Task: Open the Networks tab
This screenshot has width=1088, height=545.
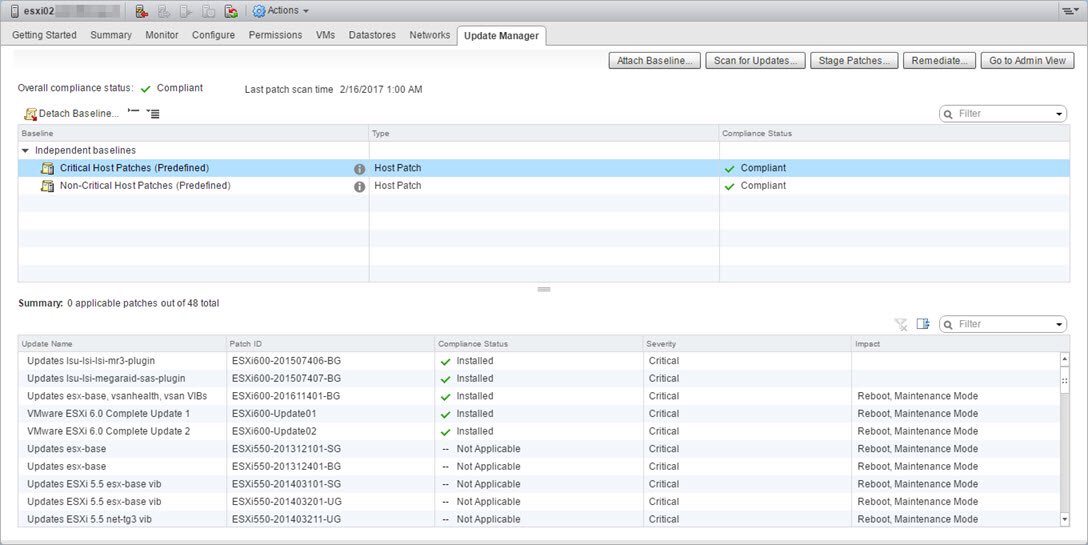Action: pos(430,35)
